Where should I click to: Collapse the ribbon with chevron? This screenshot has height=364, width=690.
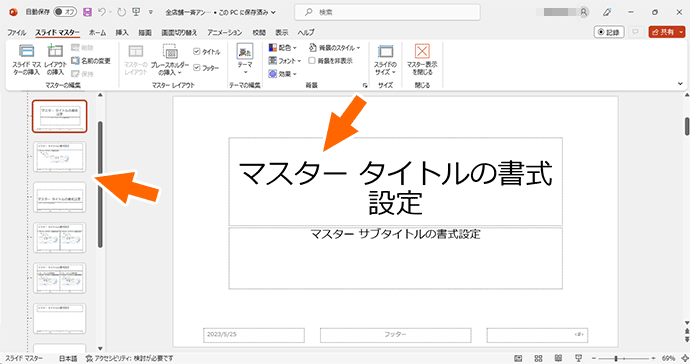[680, 84]
